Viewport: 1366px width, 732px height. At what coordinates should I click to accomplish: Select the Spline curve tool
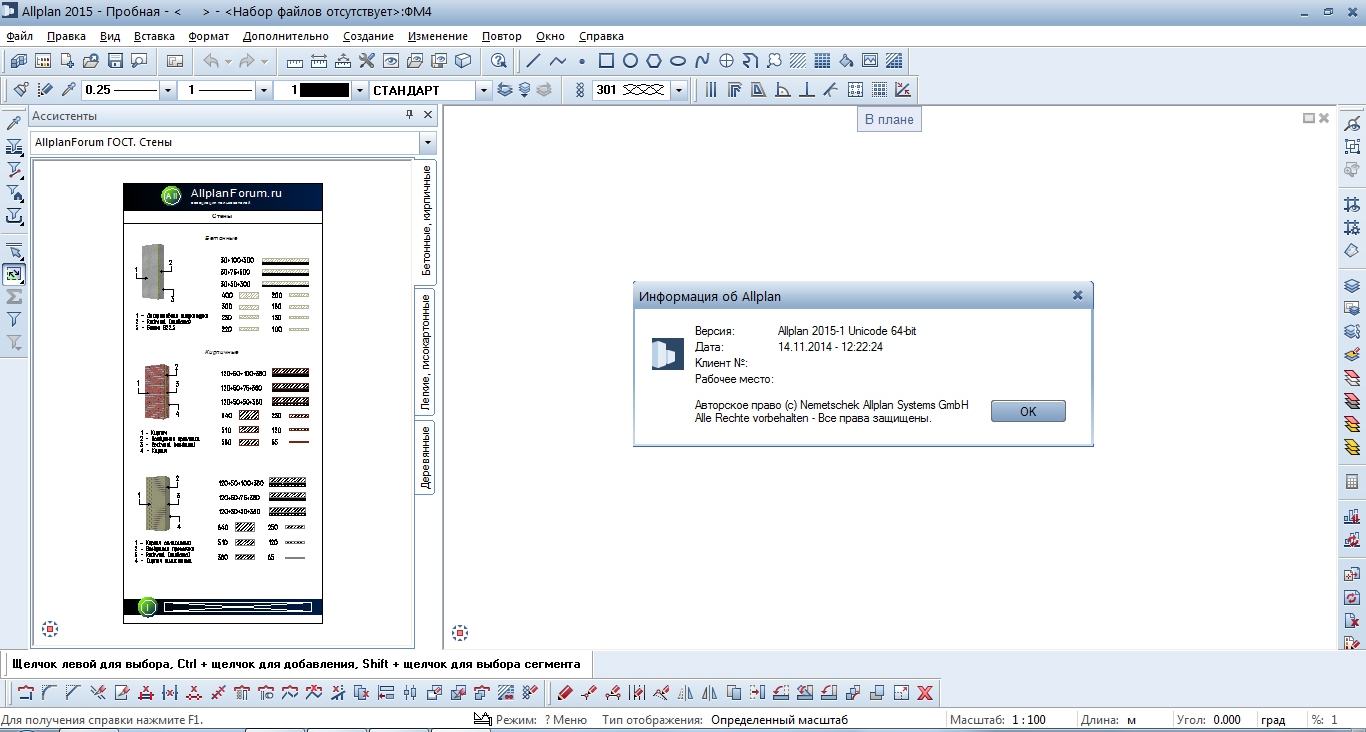click(x=703, y=61)
